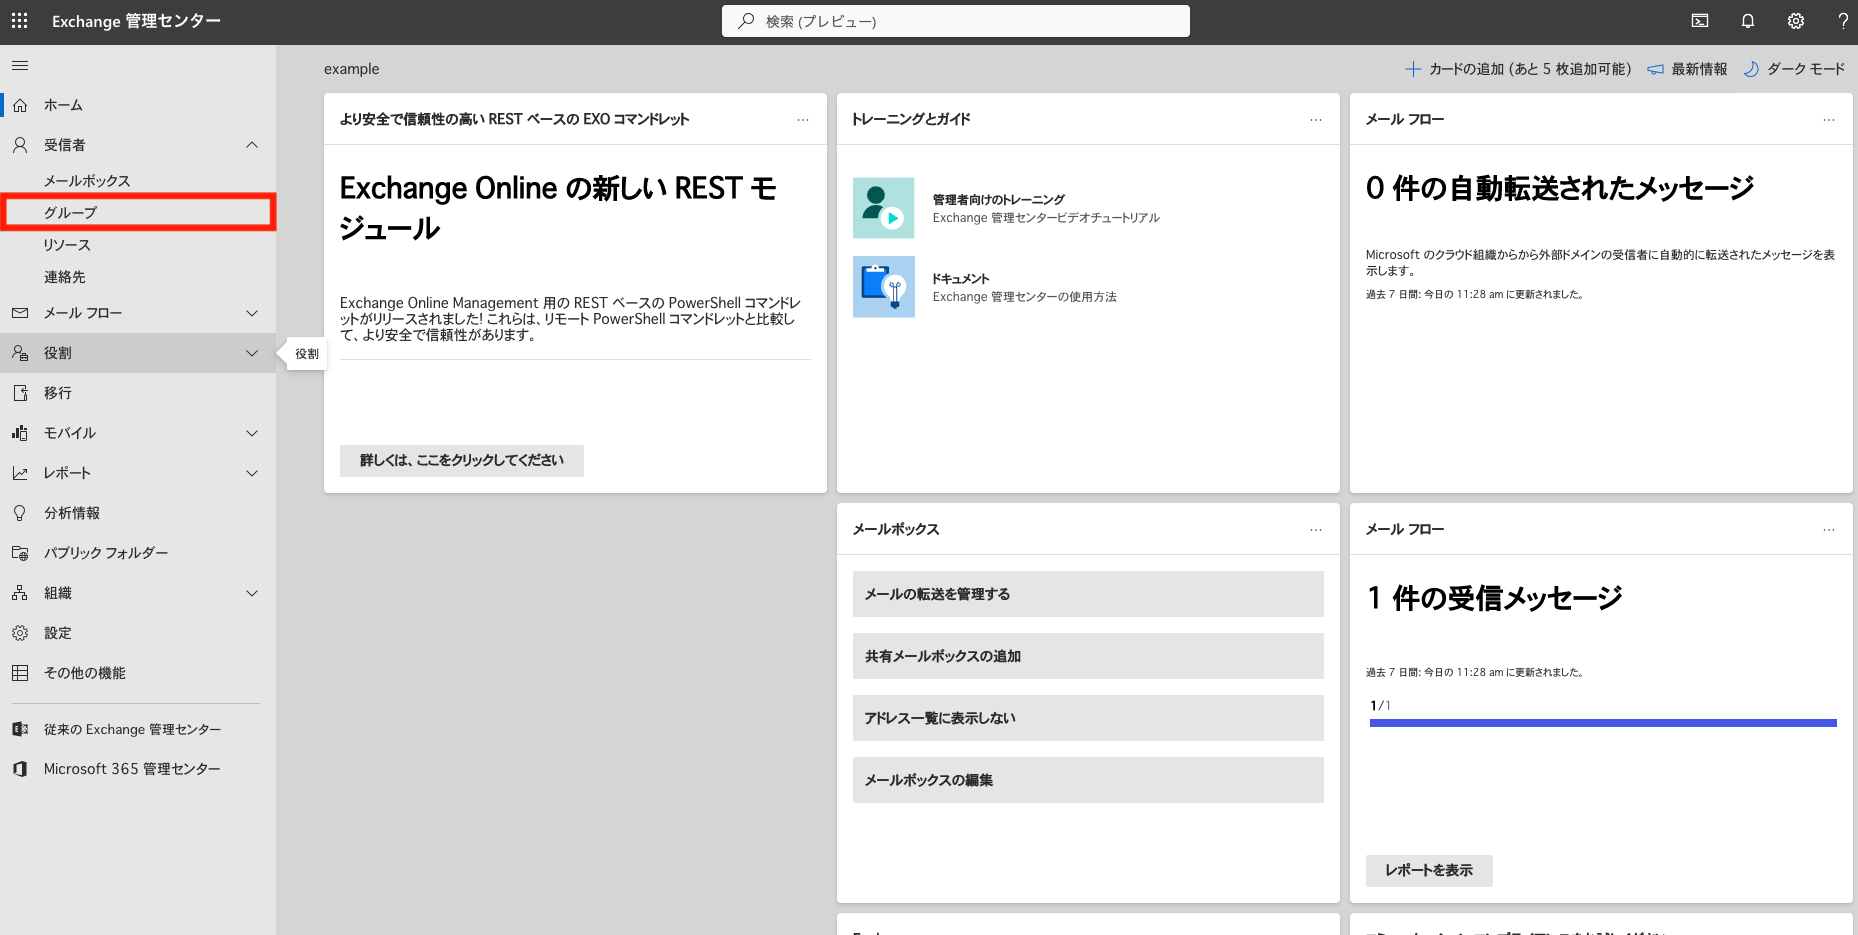This screenshot has width=1858, height=935.
Task: Toggle ダーク モード
Action: [x=1795, y=69]
